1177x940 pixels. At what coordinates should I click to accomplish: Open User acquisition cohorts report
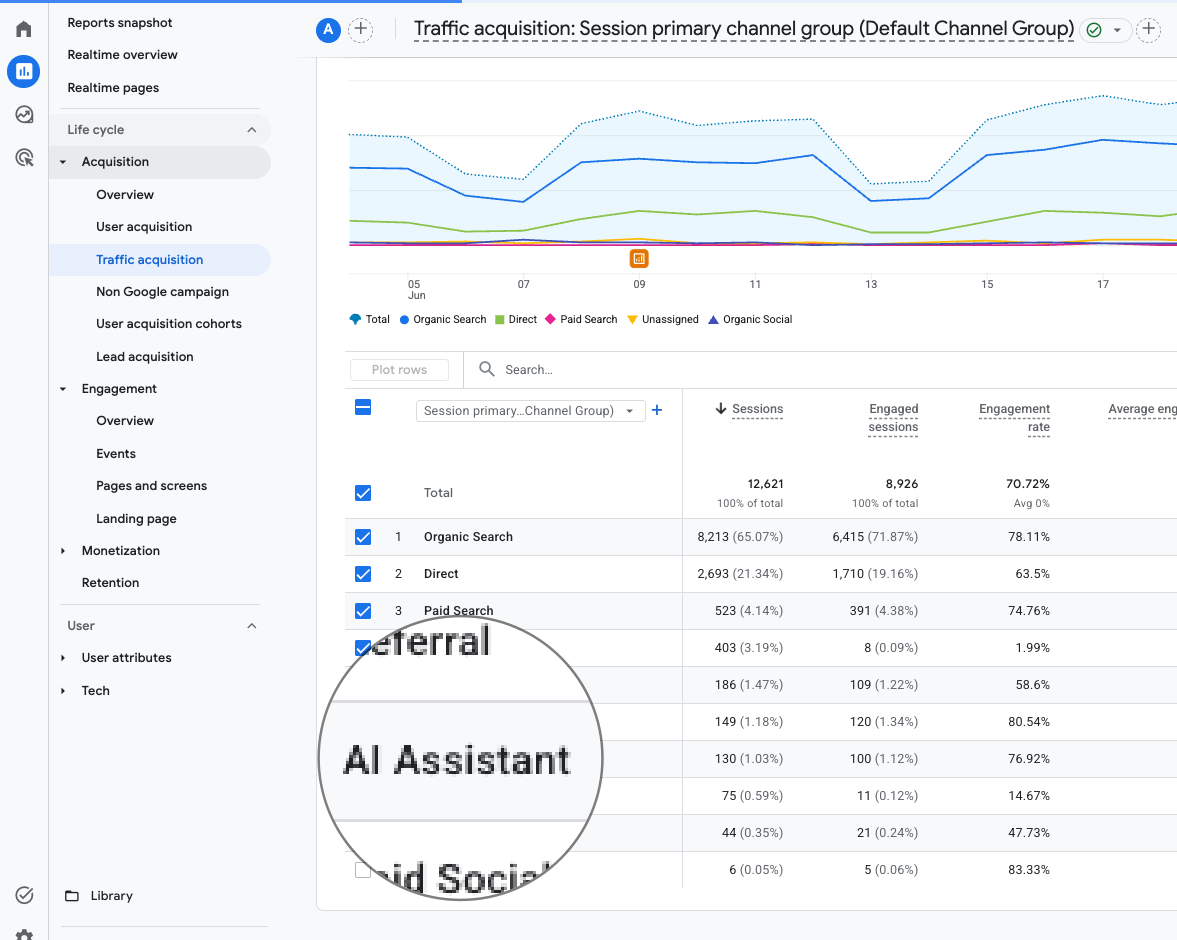tap(169, 324)
